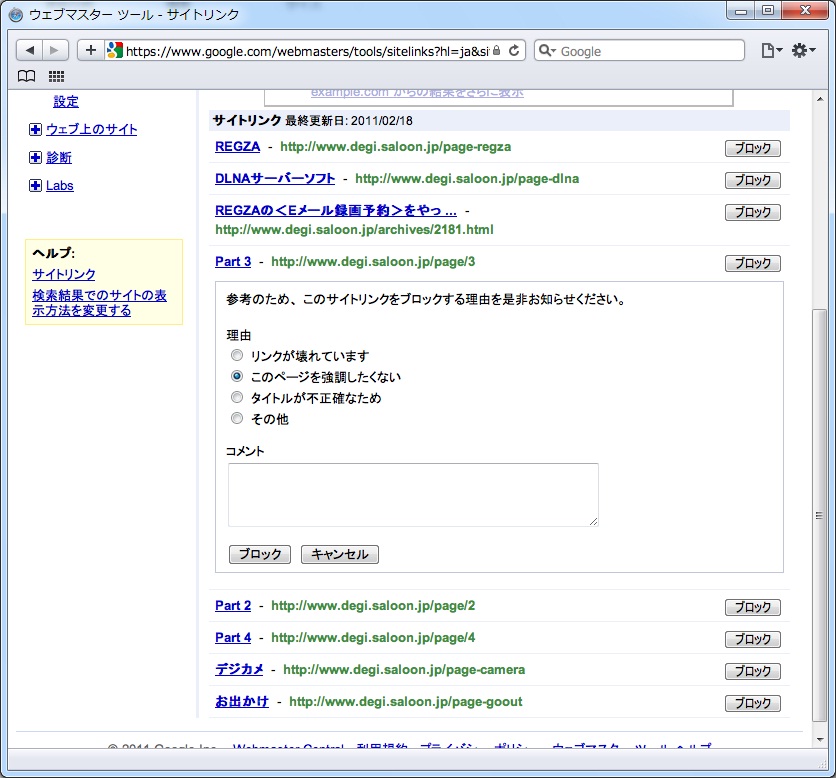Open the デジカメ sitelink
836x778 pixels.
pyautogui.click(x=239, y=670)
